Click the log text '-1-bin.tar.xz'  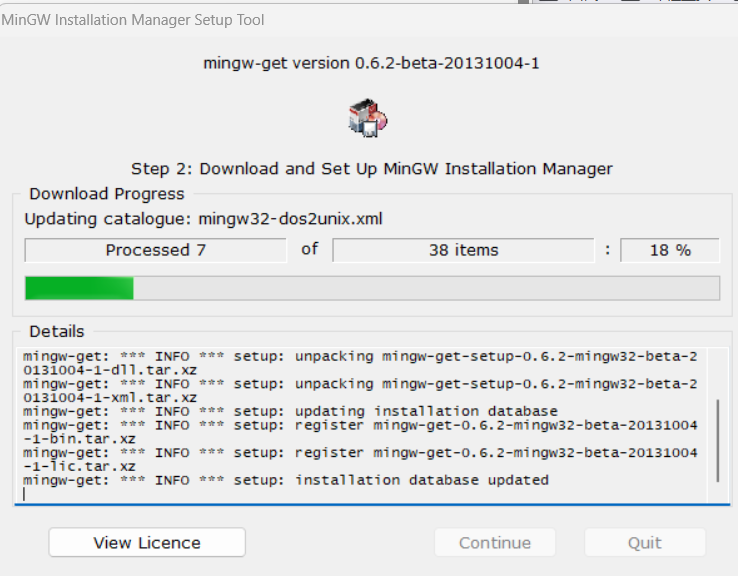[x=79, y=439]
